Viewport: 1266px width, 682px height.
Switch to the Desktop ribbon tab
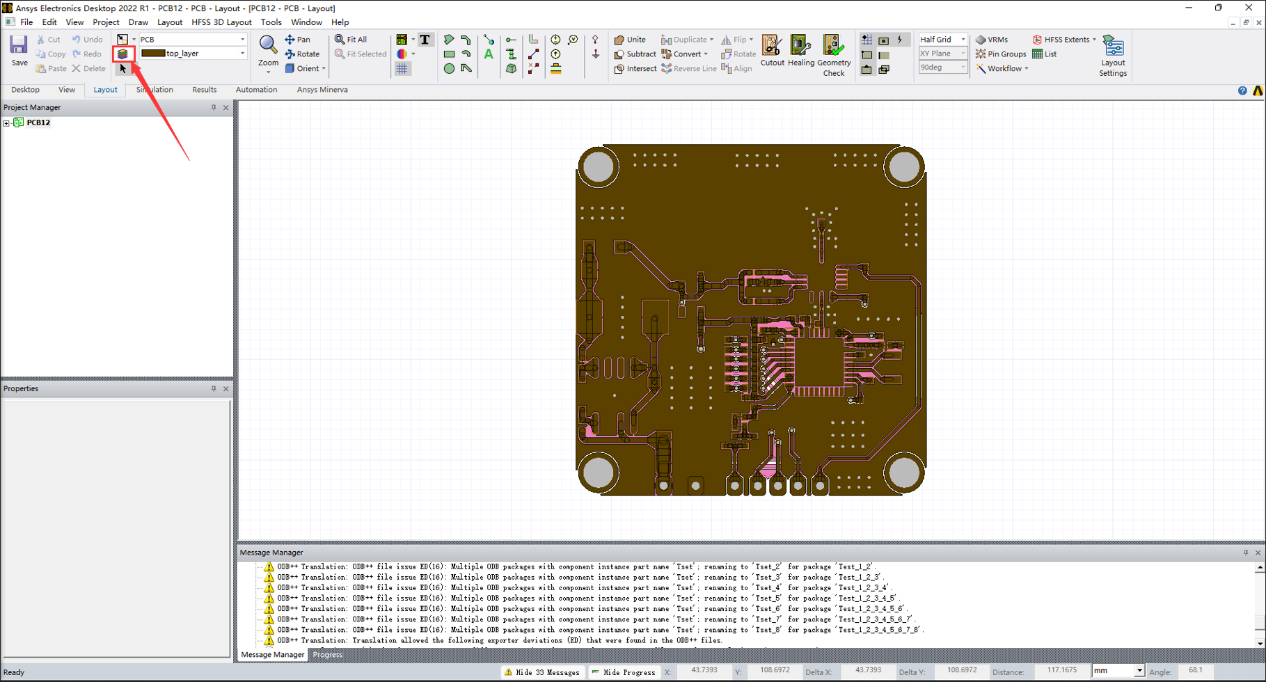click(25, 90)
